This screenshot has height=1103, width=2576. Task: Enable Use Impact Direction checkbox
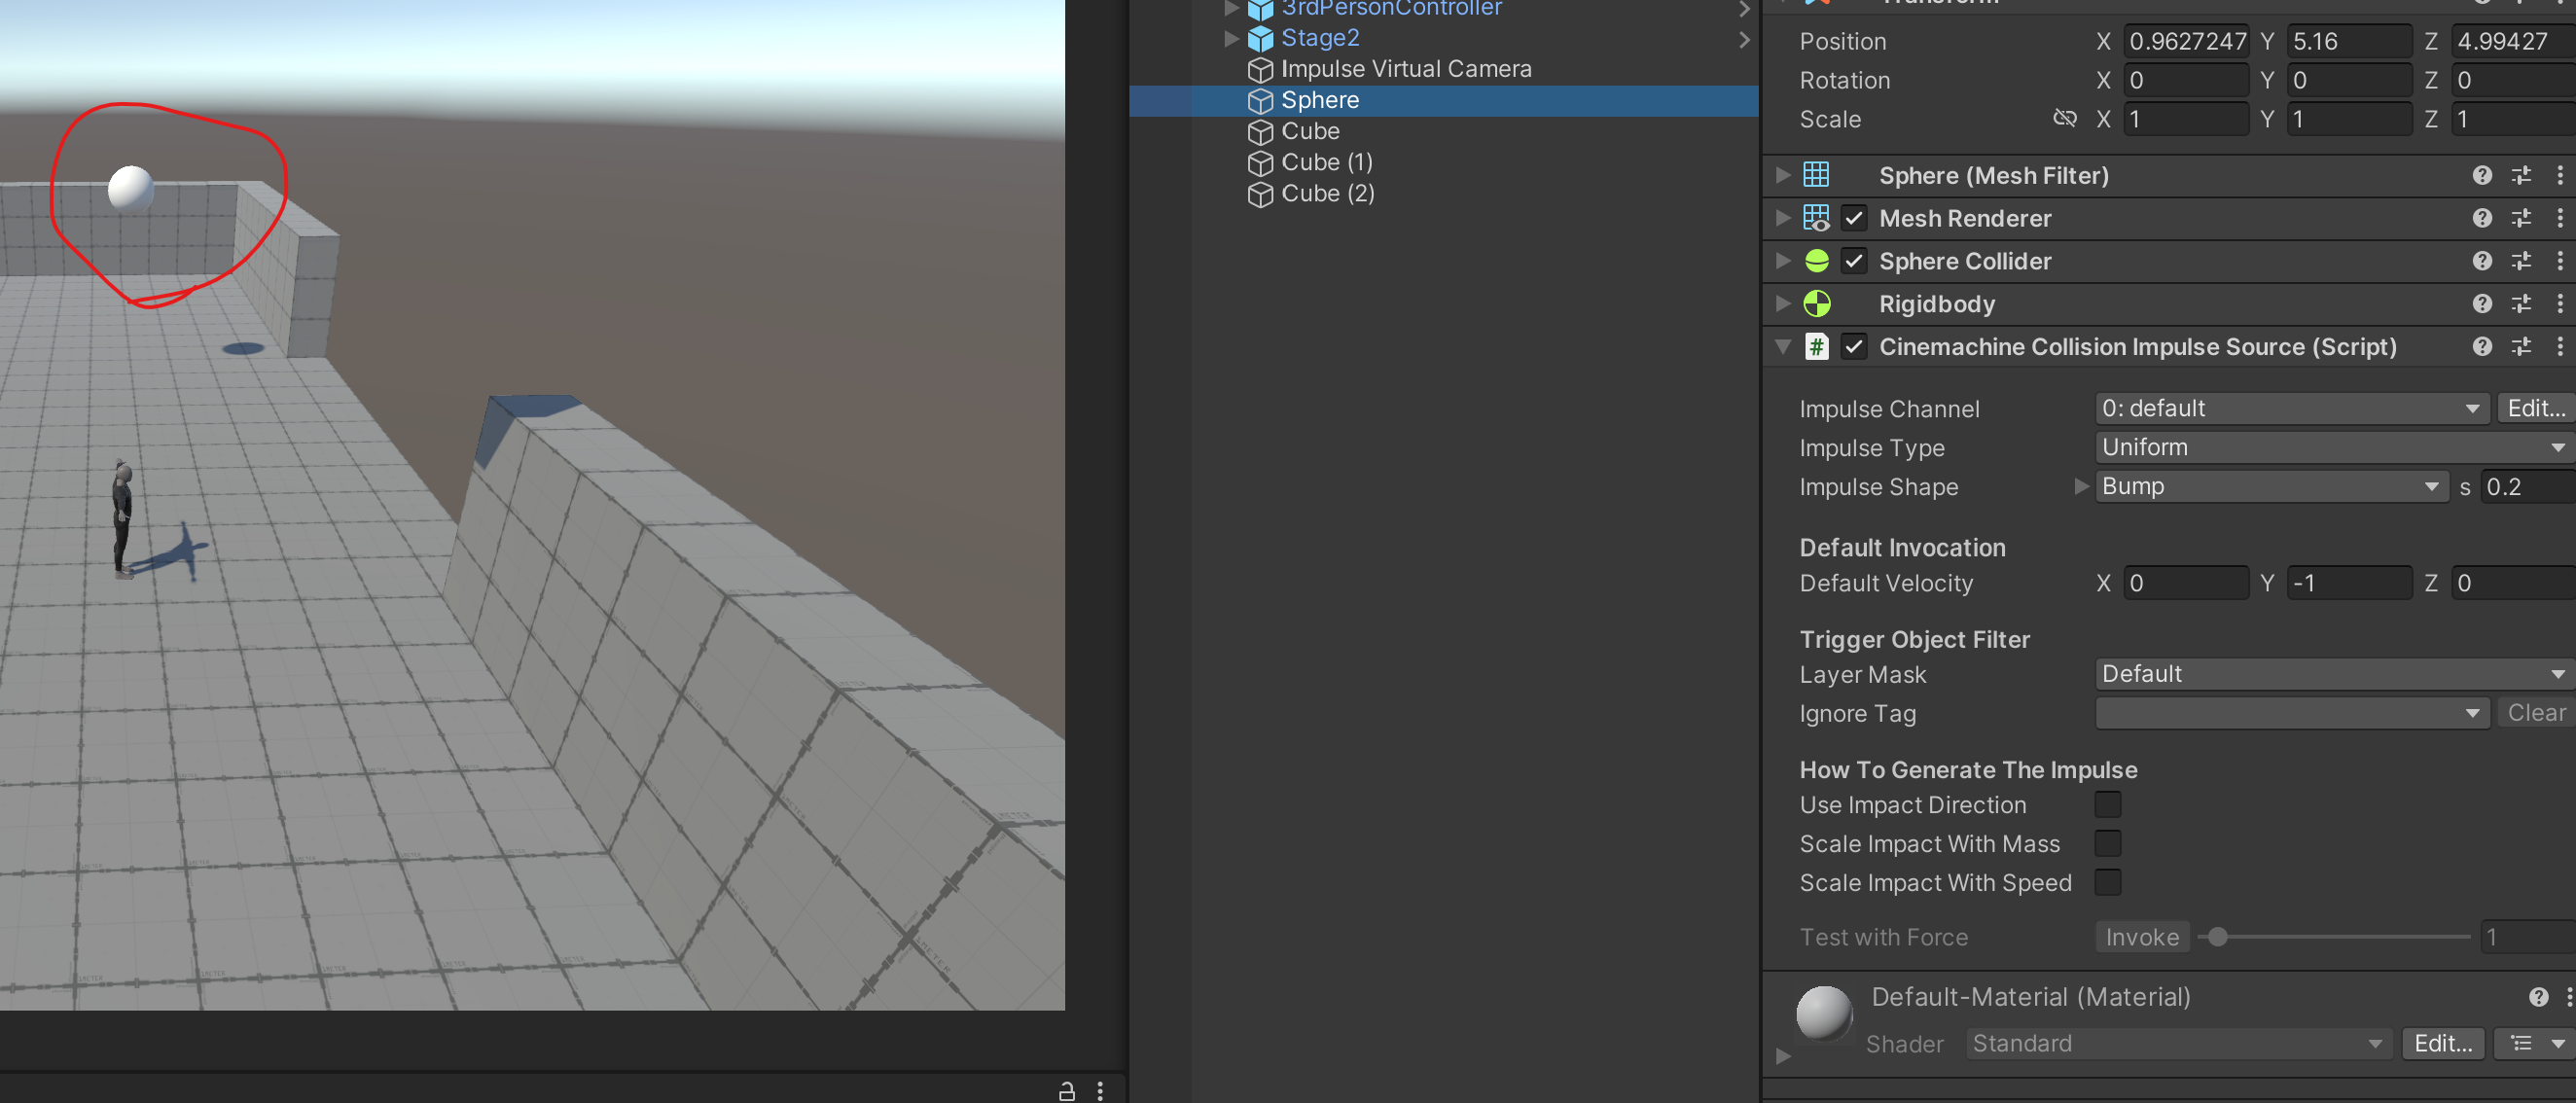tap(2107, 805)
